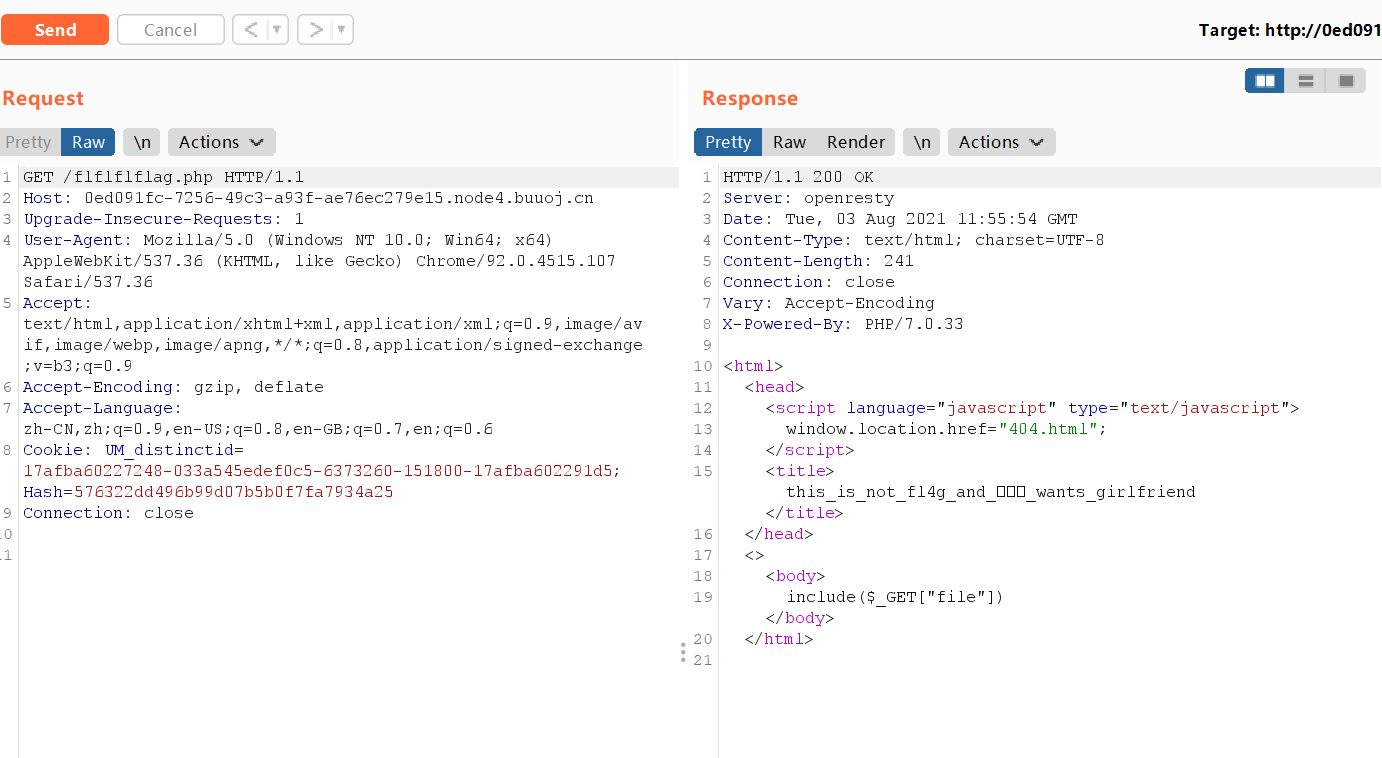Click the orange Send button
1382x758 pixels.
[55, 30]
